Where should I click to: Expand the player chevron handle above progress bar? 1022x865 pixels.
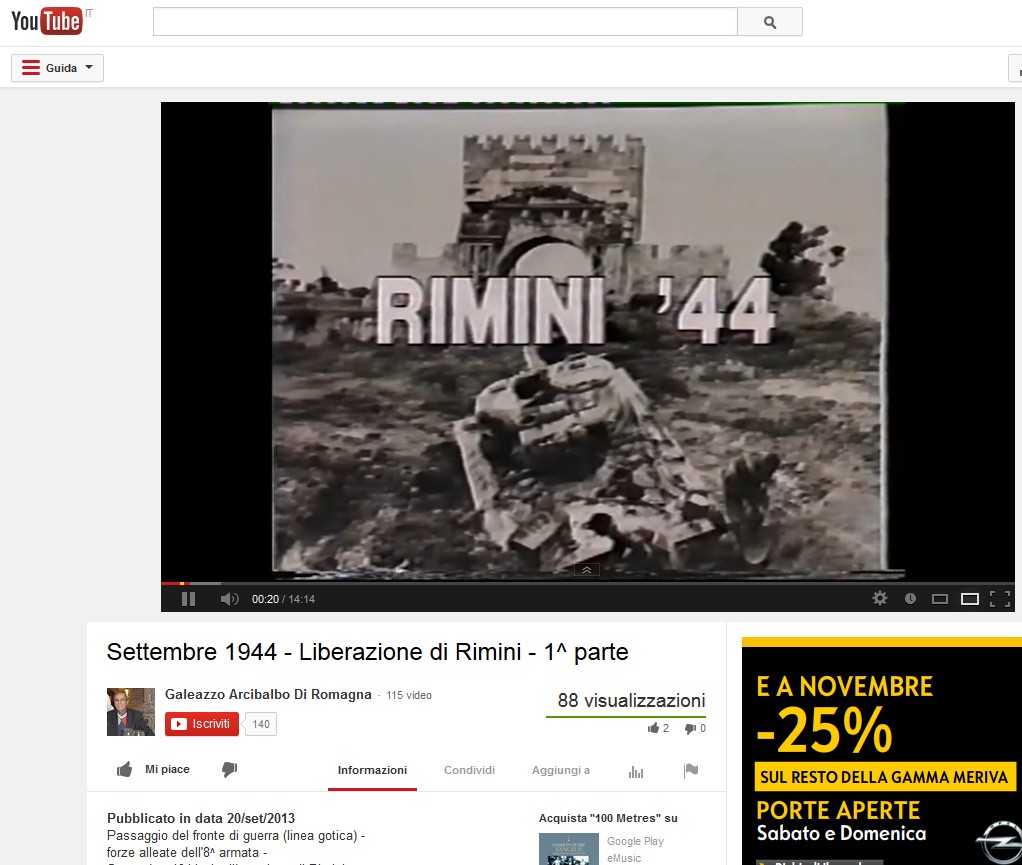click(x=587, y=570)
